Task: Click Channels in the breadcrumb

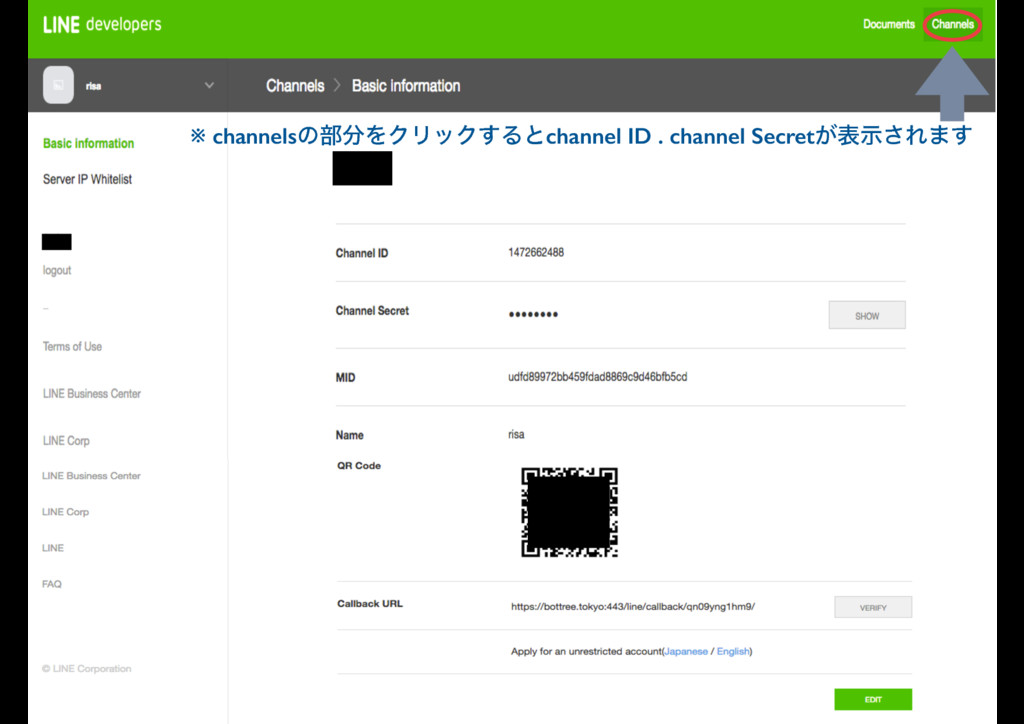Action: coord(295,86)
